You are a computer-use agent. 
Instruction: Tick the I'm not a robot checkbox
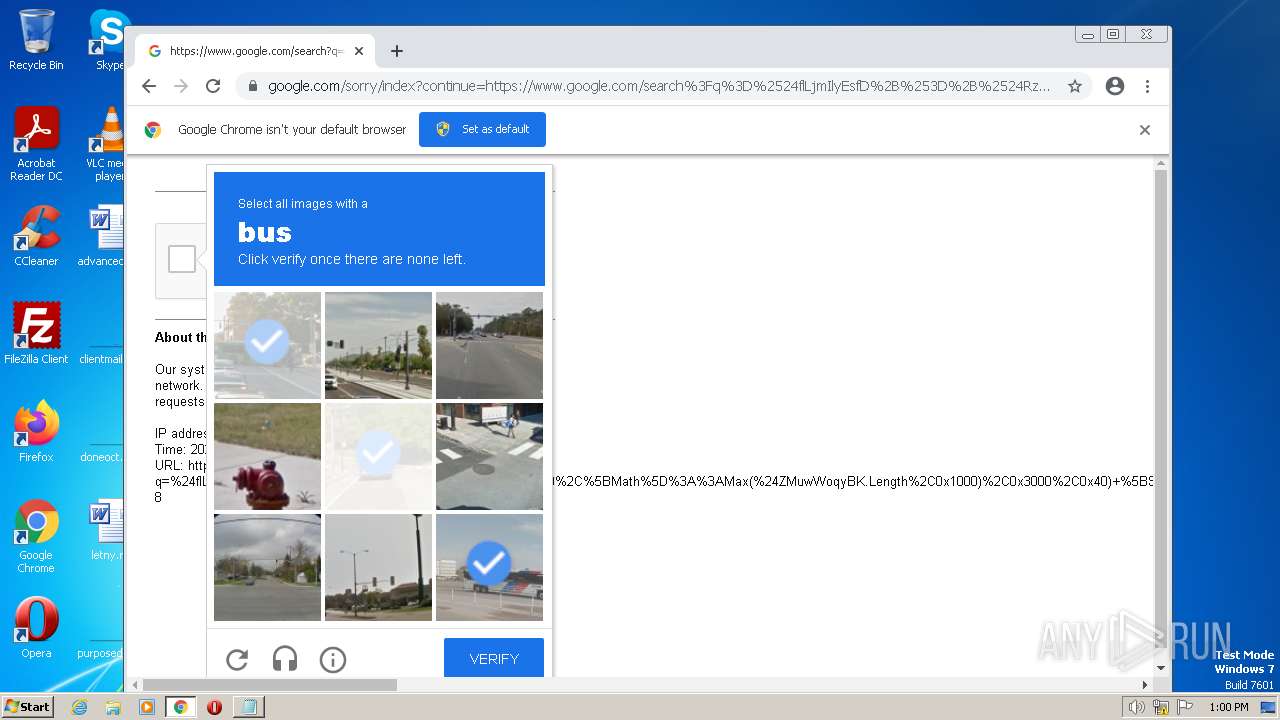pyautogui.click(x=182, y=259)
